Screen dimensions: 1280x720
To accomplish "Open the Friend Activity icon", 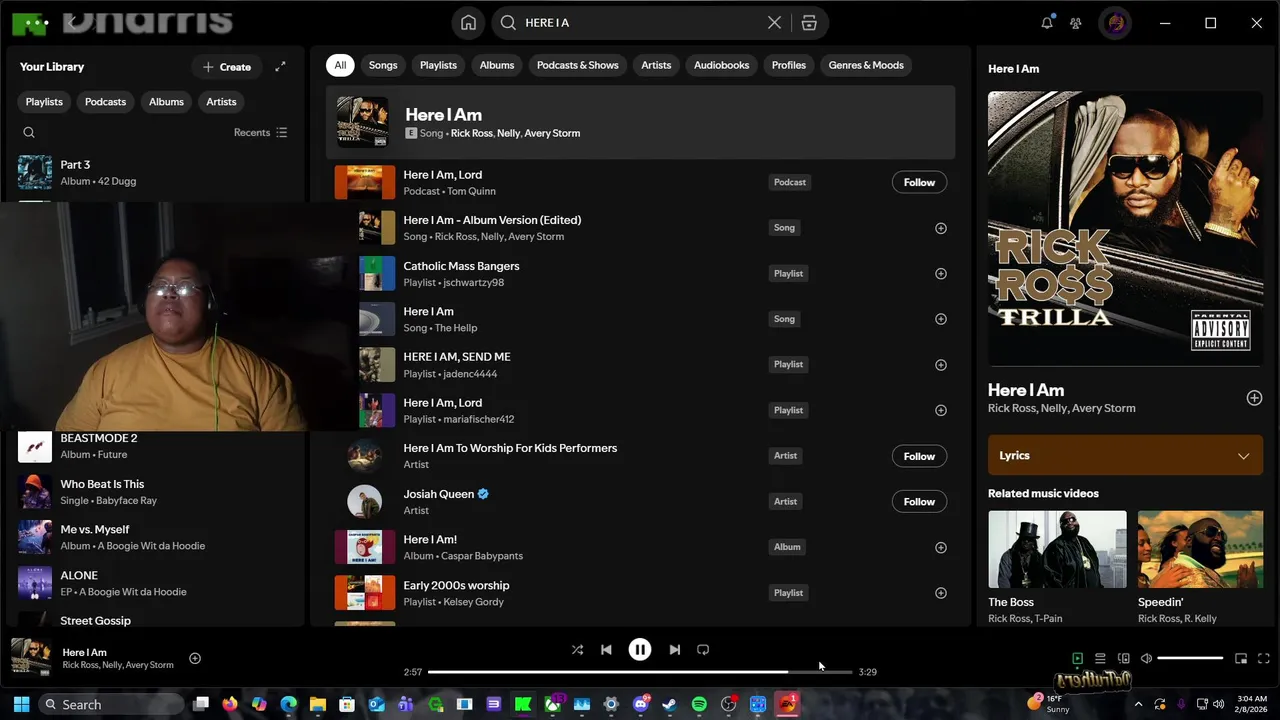I will point(1076,23).
